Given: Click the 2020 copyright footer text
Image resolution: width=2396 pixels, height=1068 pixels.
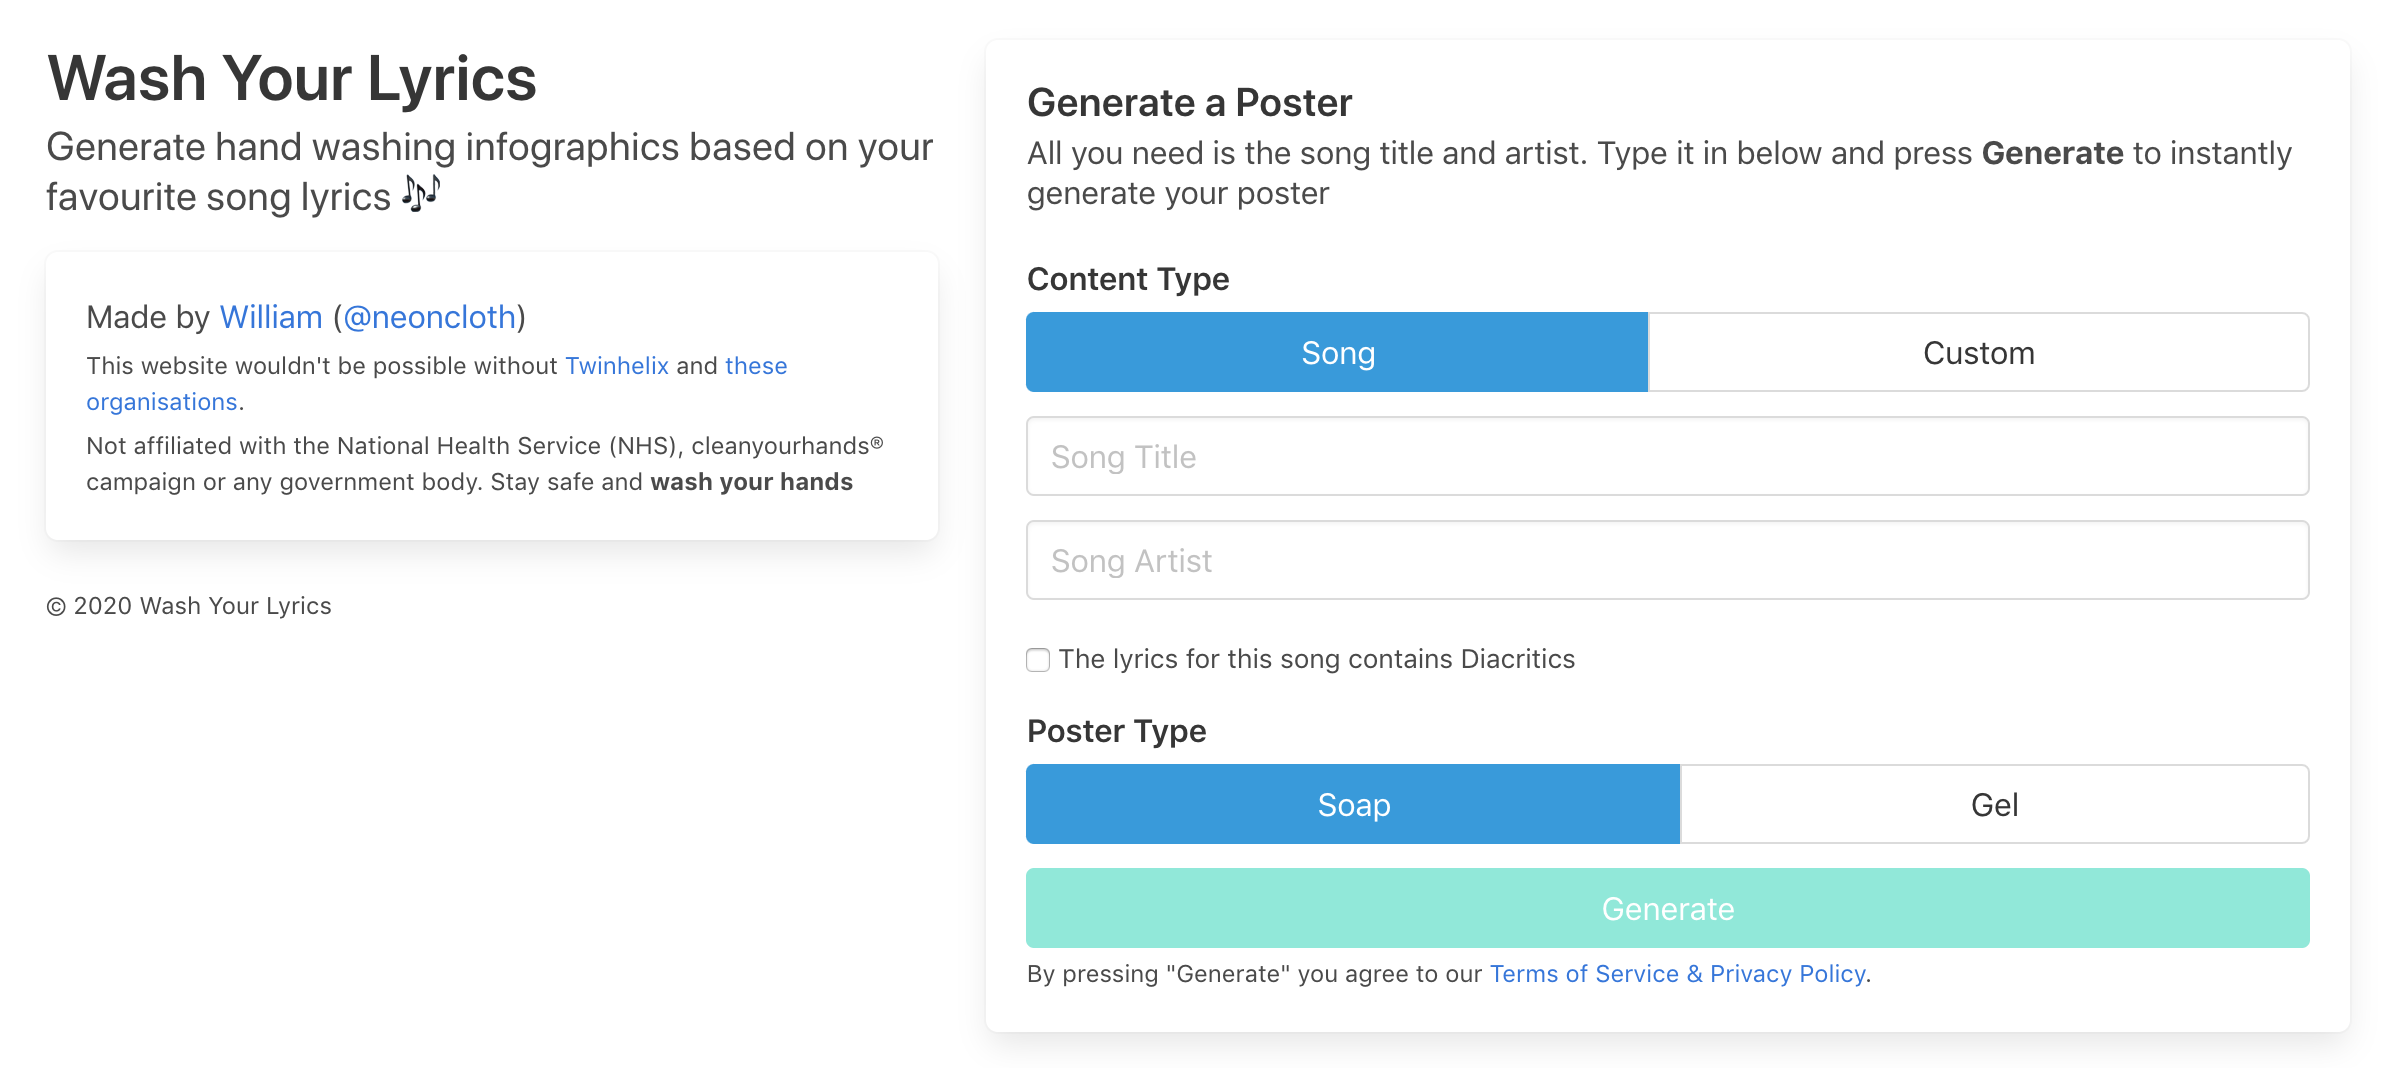Looking at the screenshot, I should 189,606.
